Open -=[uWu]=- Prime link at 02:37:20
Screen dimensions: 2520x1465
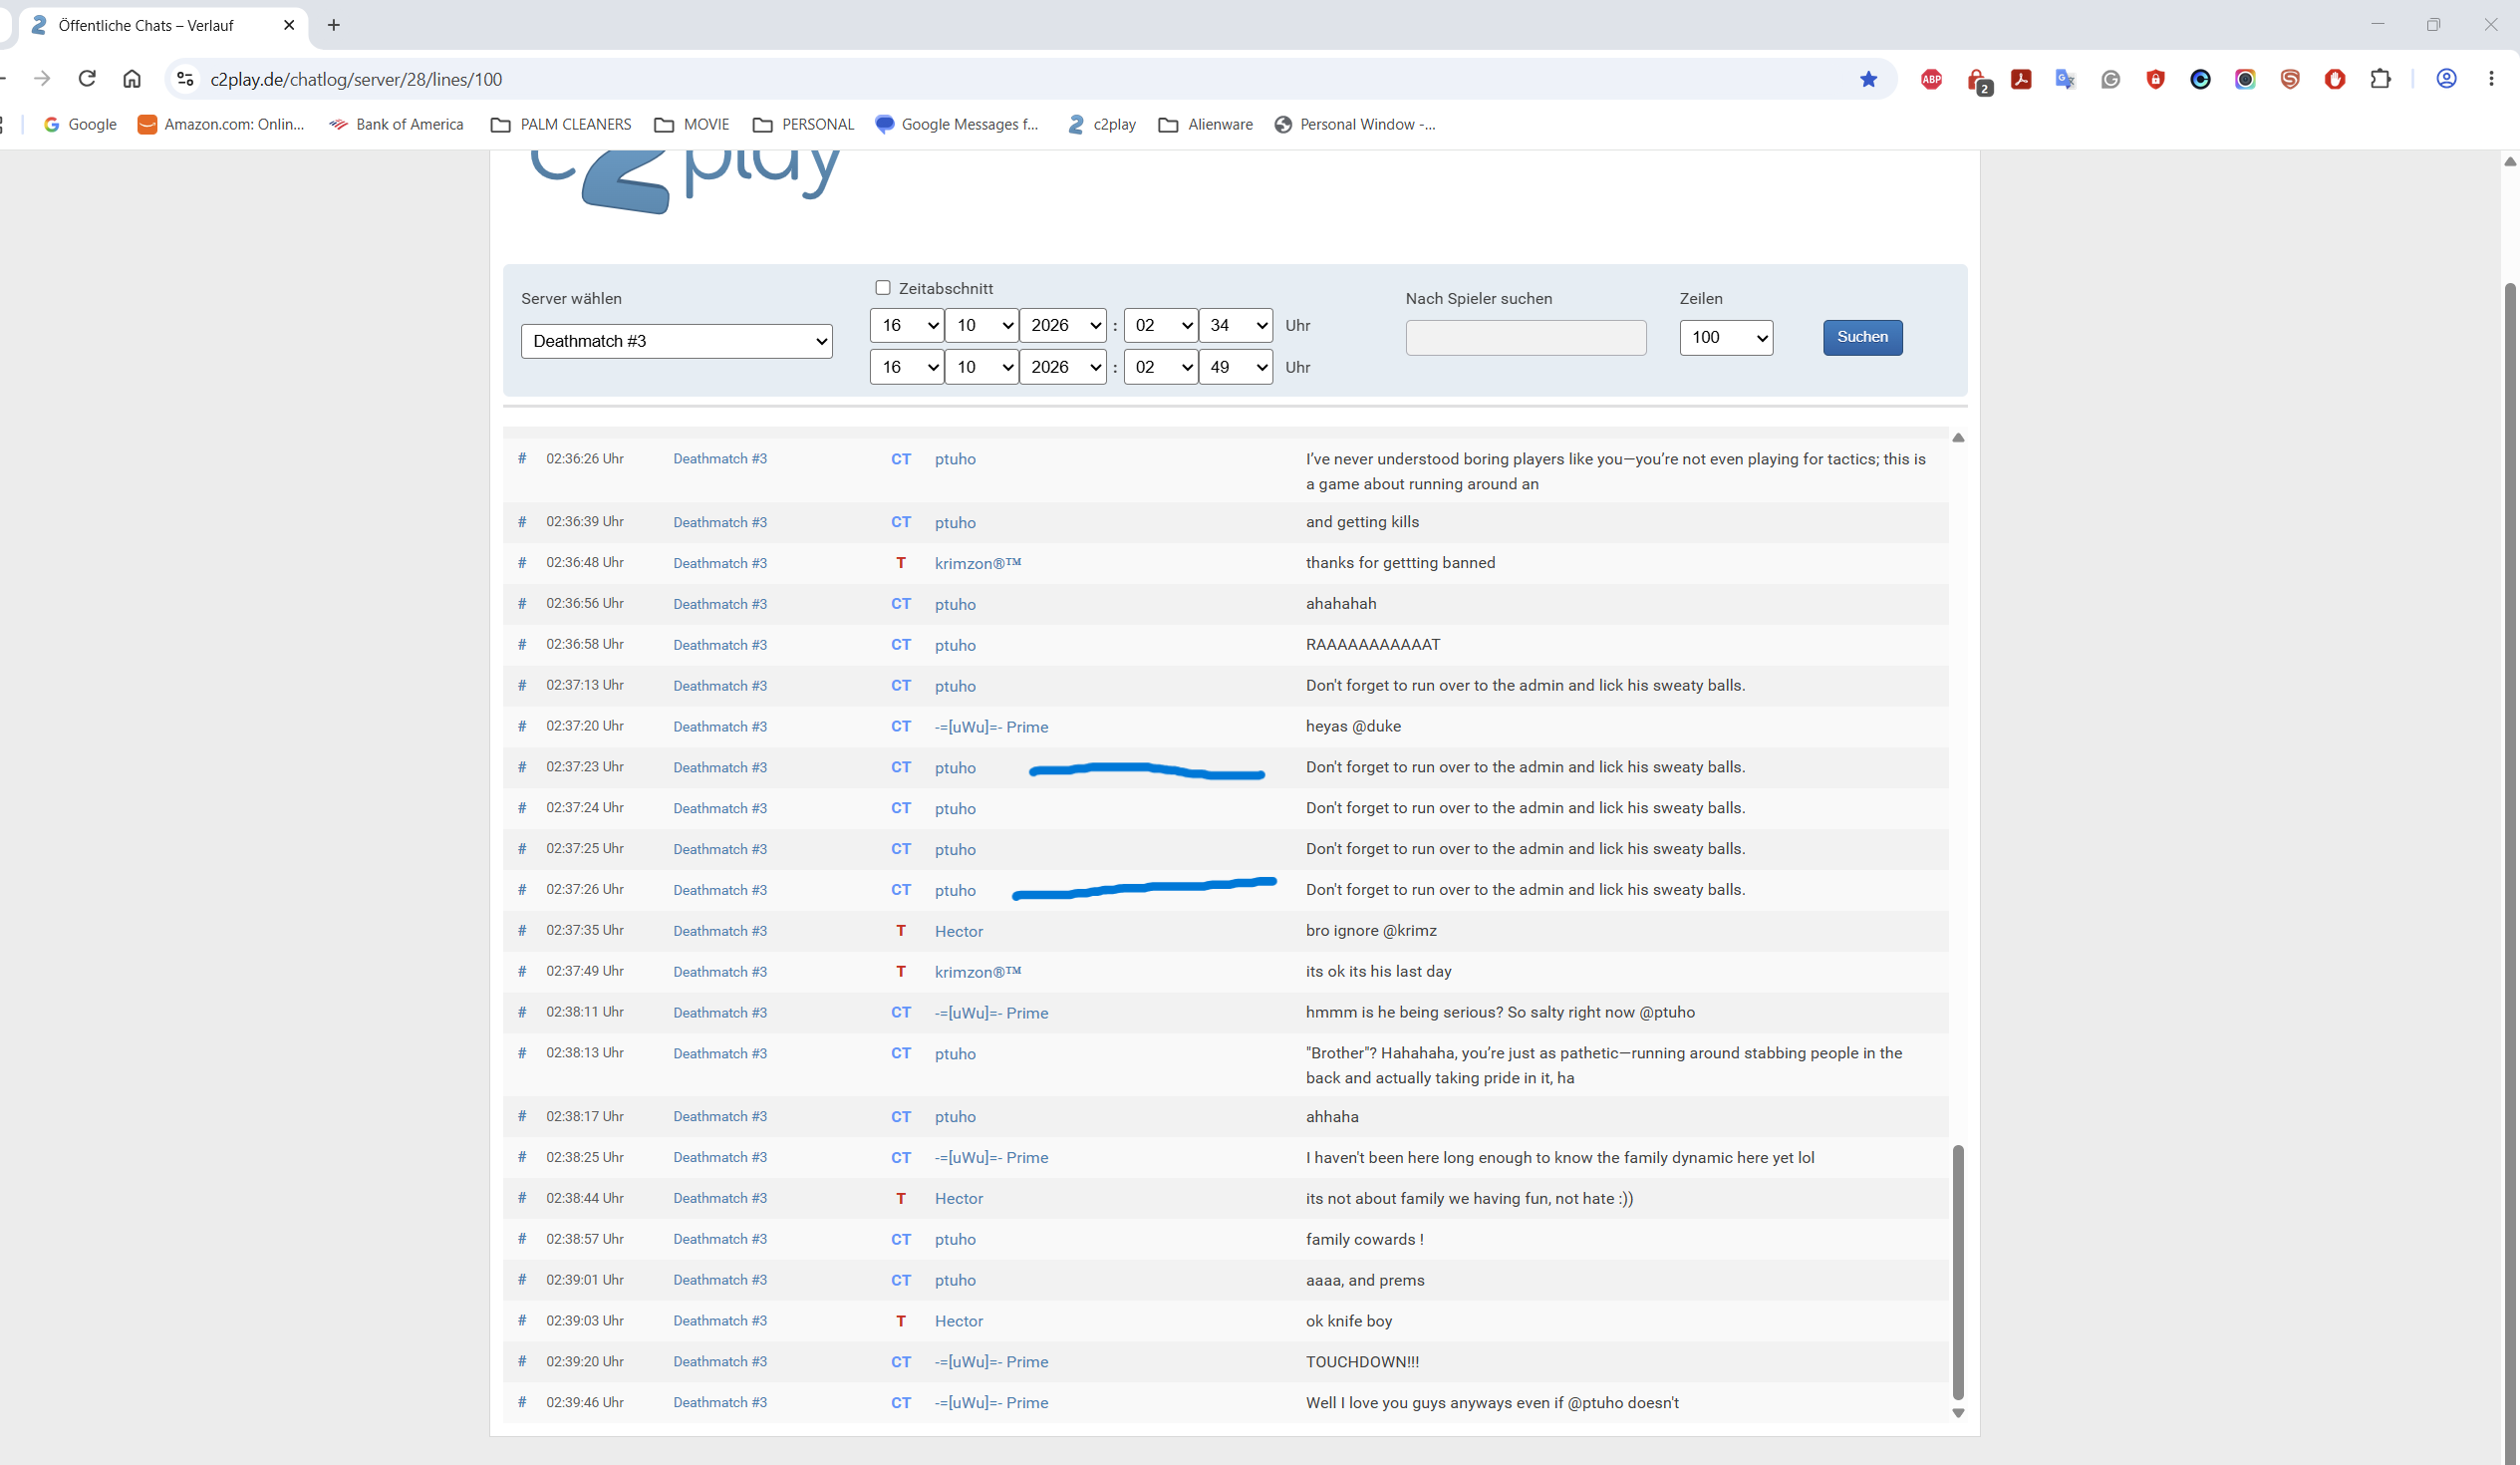(992, 727)
